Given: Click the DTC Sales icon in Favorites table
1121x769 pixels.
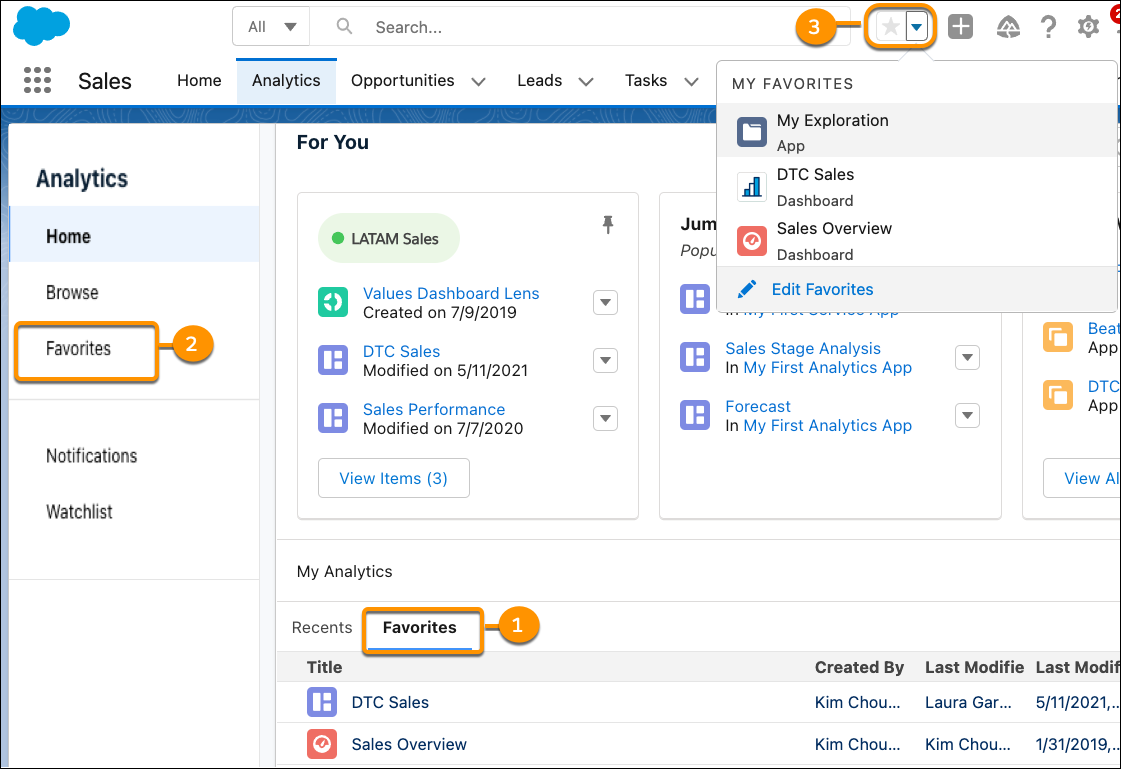Looking at the screenshot, I should (x=322, y=702).
